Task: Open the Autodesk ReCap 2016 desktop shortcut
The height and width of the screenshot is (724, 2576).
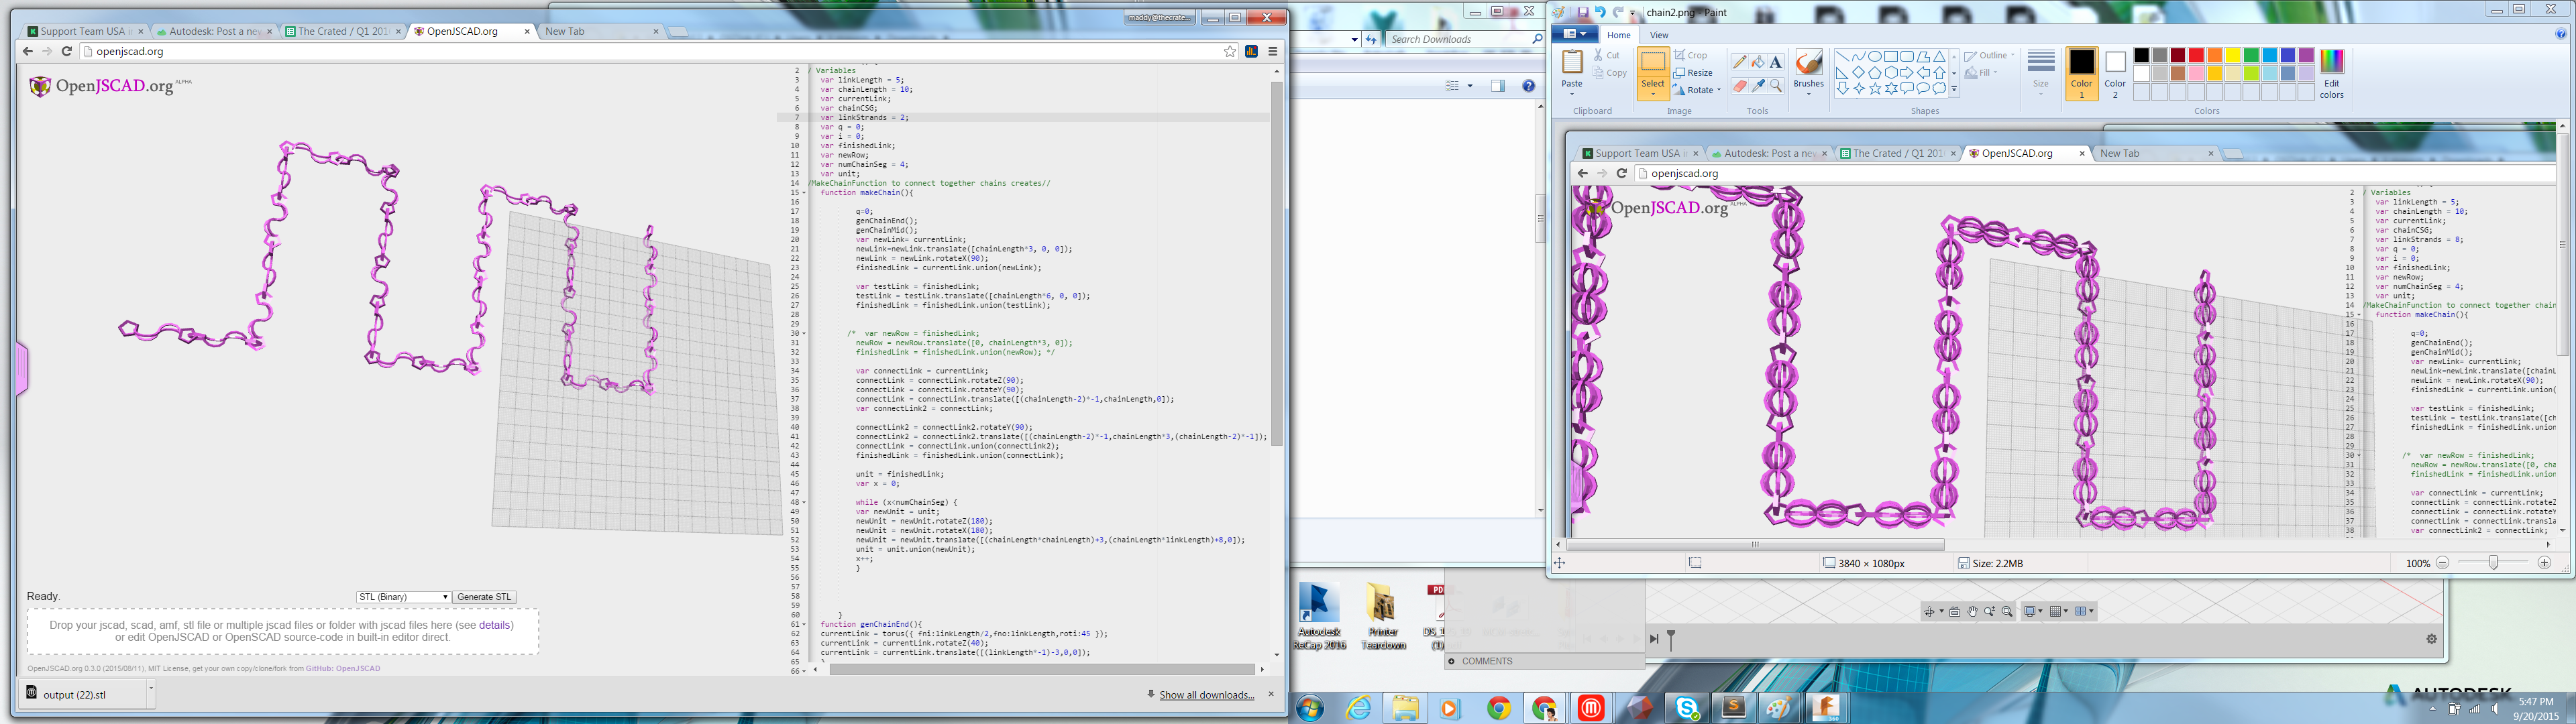Action: point(1319,617)
